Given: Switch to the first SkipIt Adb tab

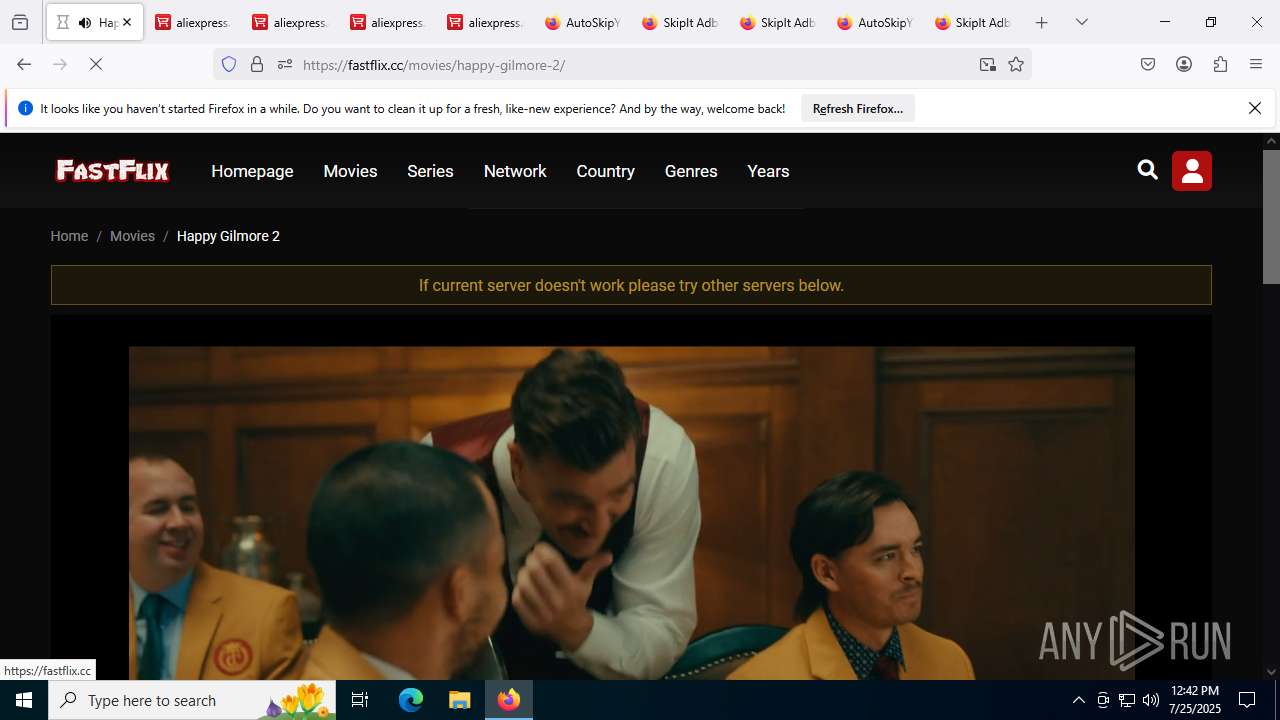Looking at the screenshot, I should 680,22.
